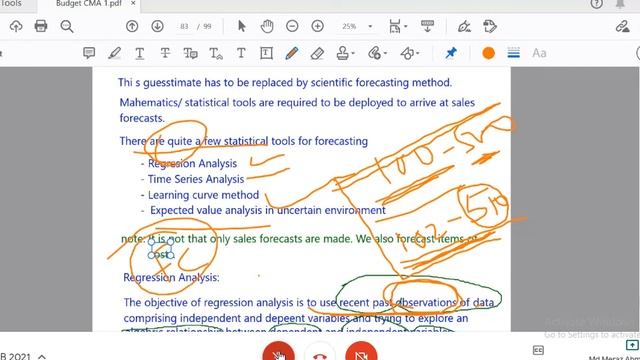The image size is (640, 360).
Task: Close the Budget CMA 1.pdf tab
Action: tap(133, 3)
